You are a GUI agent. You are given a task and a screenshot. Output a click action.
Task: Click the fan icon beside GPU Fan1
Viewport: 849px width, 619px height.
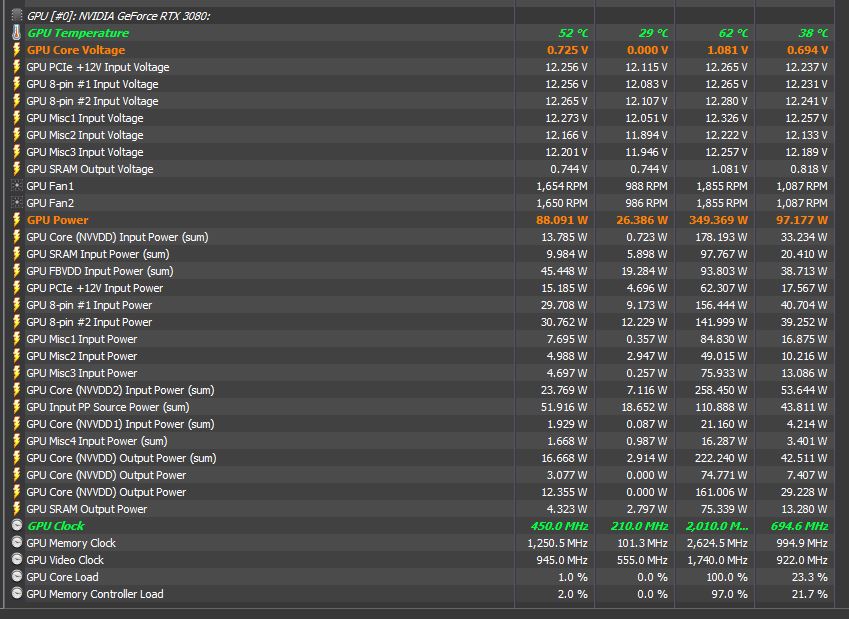click(17, 186)
